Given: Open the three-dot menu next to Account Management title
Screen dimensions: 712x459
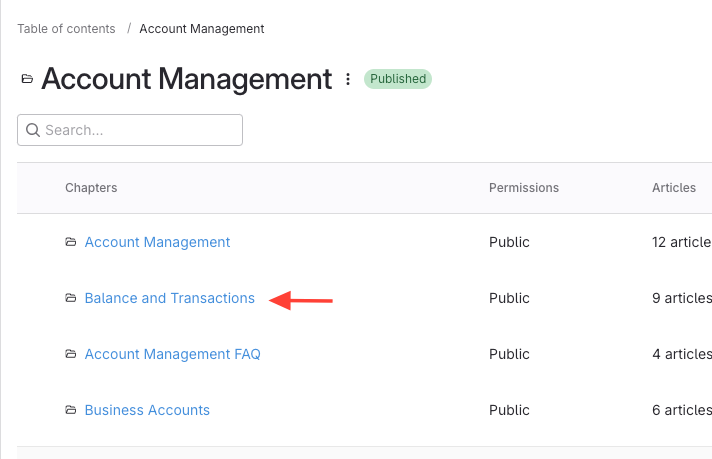Looking at the screenshot, I should tap(348, 79).
